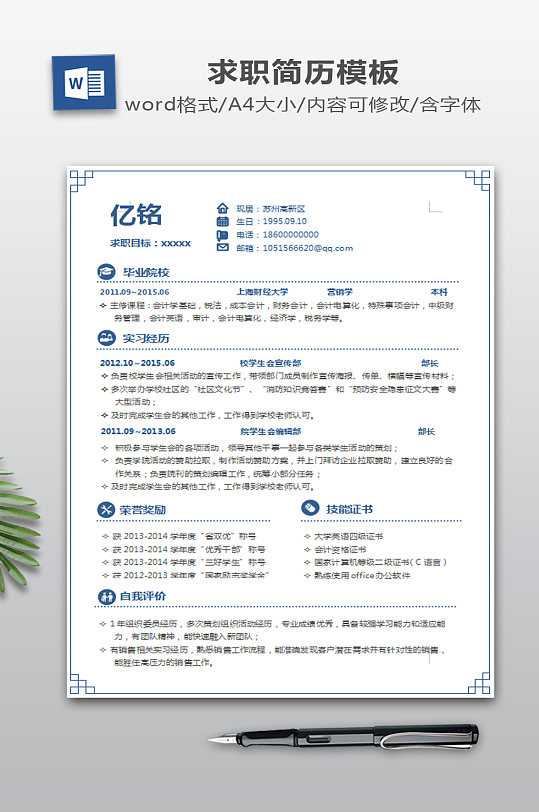The height and width of the screenshot is (812, 539).
Task: Click 国家计算机等级二级证书 line
Action: point(375,562)
